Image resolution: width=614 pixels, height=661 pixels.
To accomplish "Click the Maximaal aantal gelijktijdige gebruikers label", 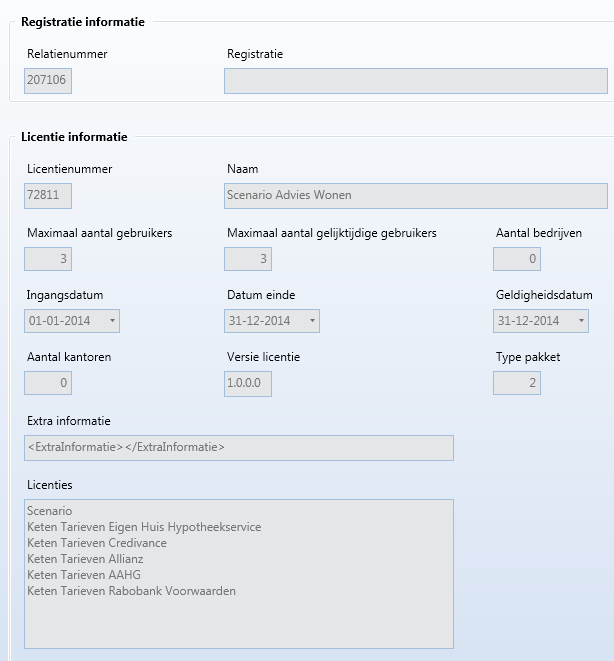I will (332, 233).
